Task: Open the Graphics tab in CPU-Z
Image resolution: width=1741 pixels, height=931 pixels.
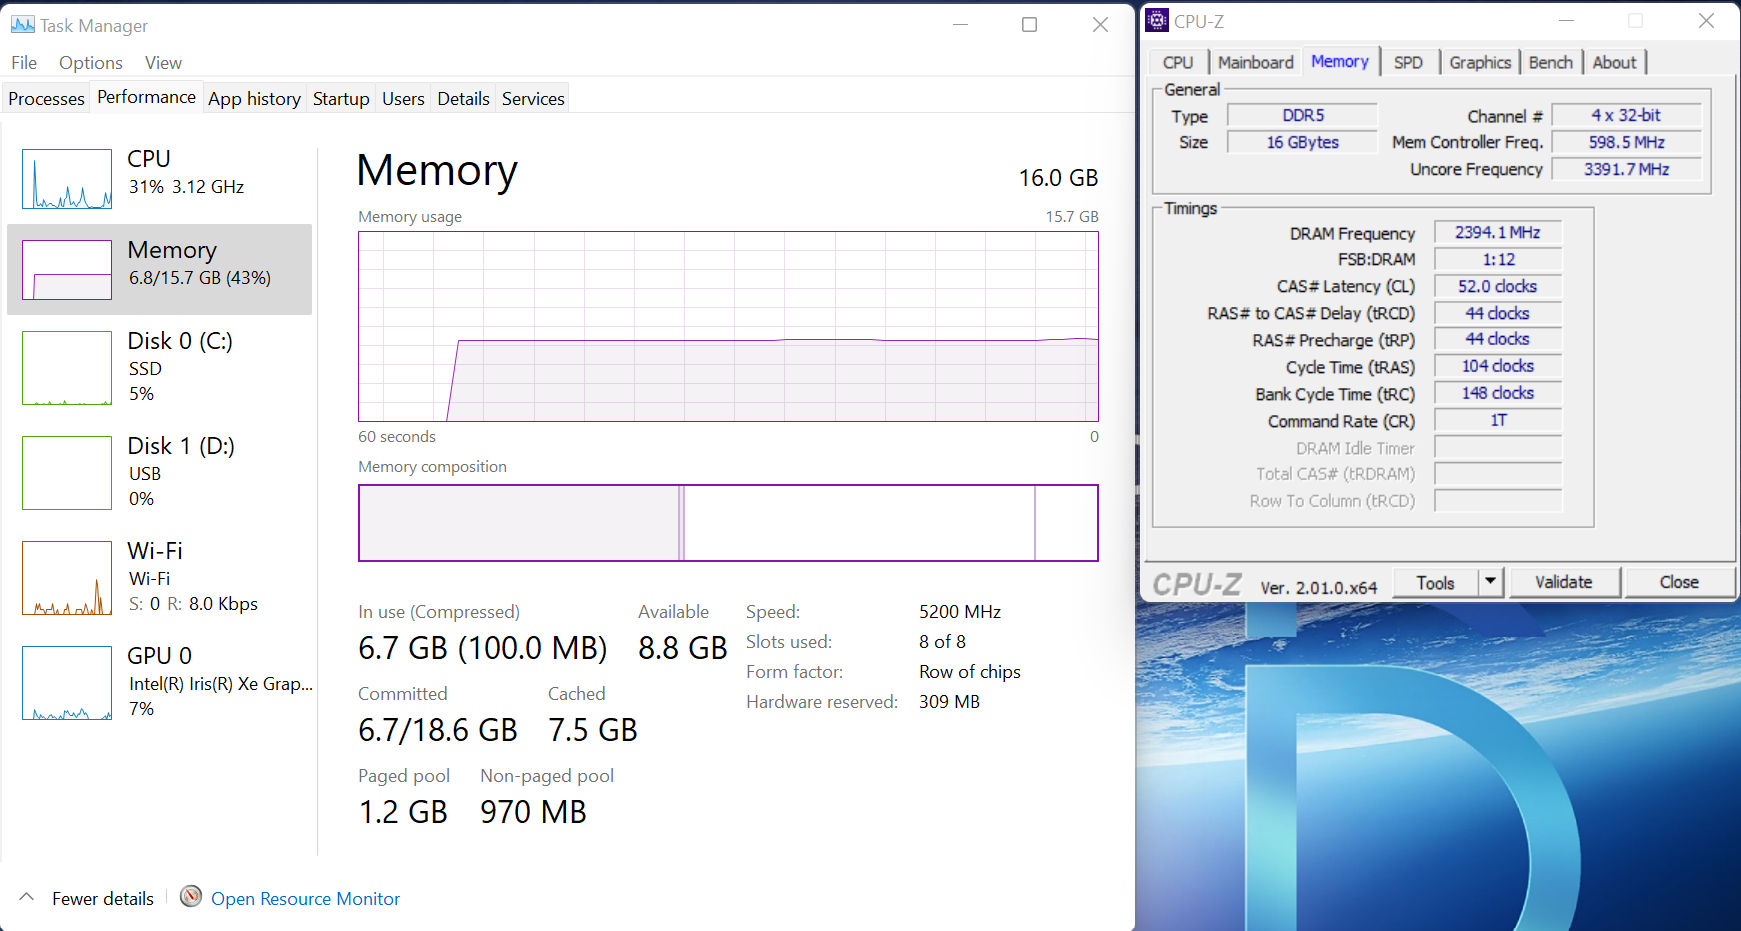Action: pos(1479,63)
